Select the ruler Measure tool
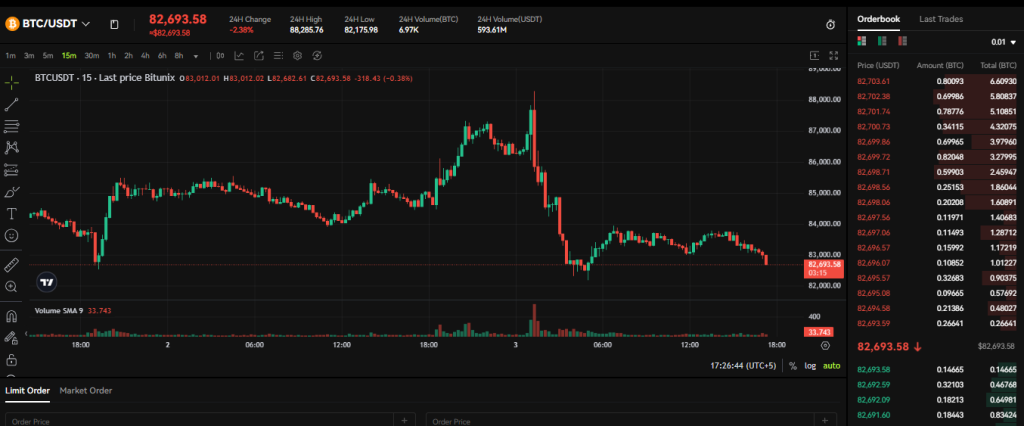Viewport: 1024px width, 426px height. (x=12, y=265)
